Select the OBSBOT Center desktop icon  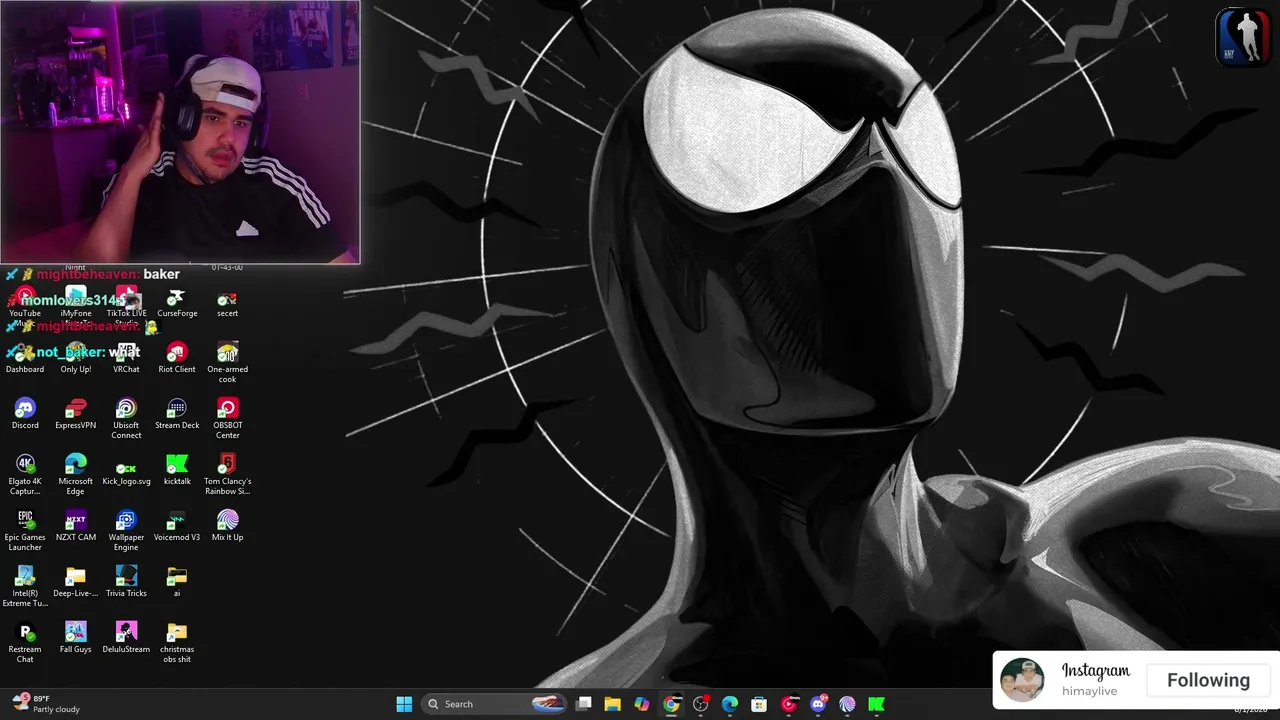point(228,418)
